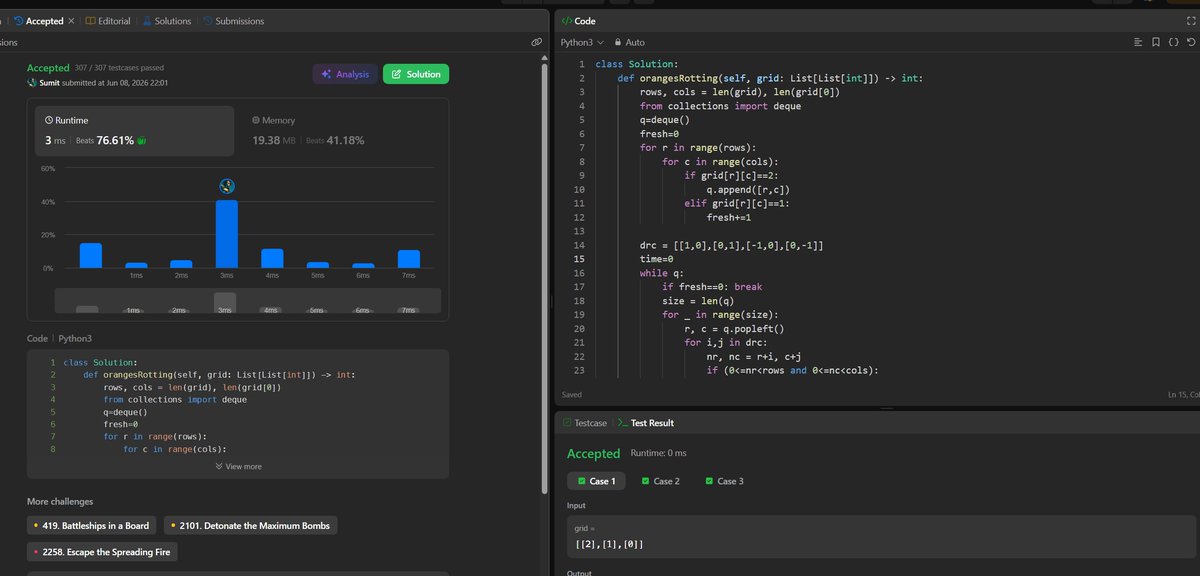This screenshot has width=1200, height=576.
Task: Click the green check icon on Case 2
Action: click(x=645, y=481)
